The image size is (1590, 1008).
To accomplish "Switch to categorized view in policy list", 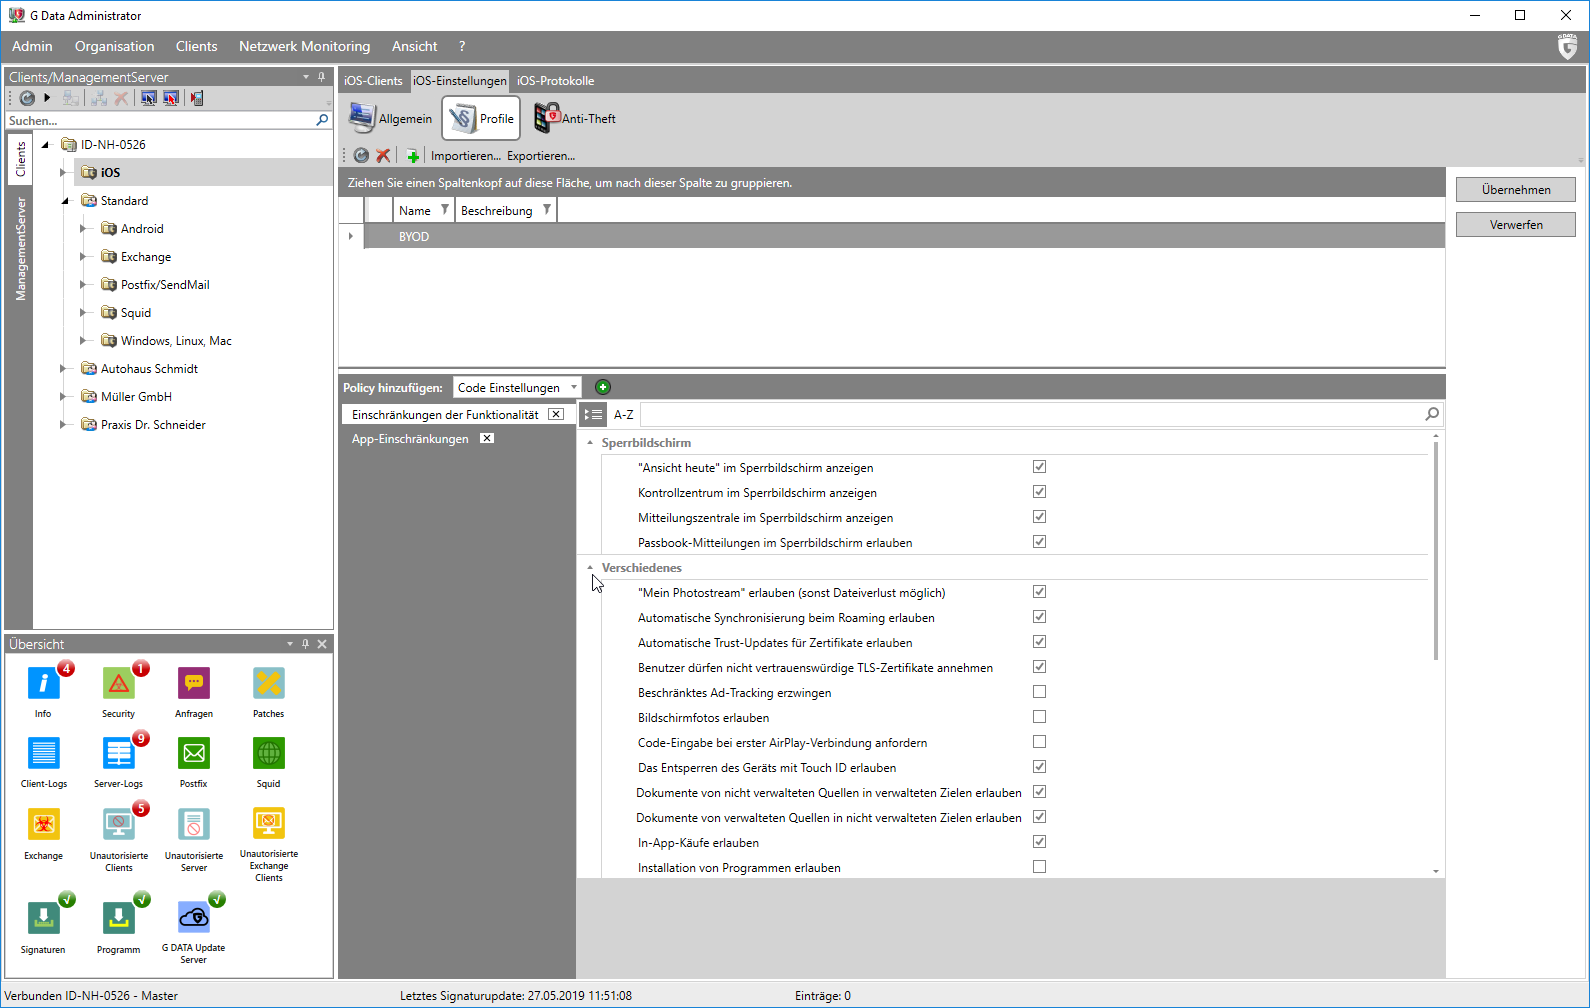I will coord(594,414).
